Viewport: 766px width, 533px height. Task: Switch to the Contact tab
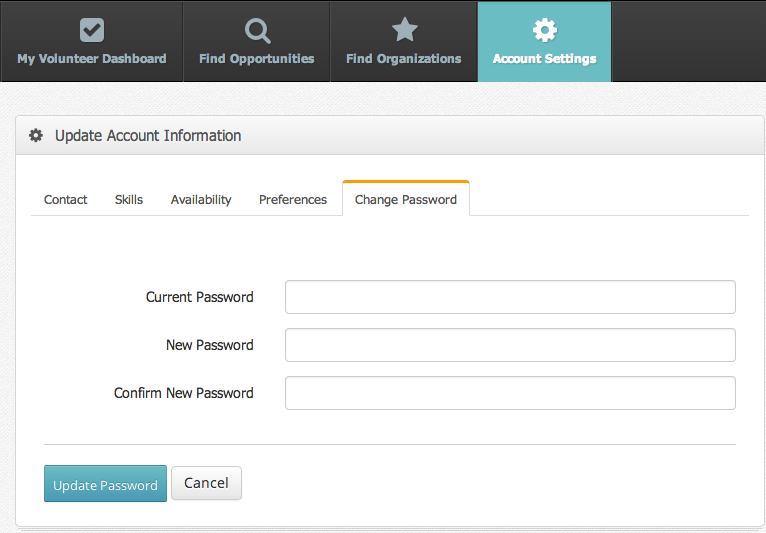point(65,199)
